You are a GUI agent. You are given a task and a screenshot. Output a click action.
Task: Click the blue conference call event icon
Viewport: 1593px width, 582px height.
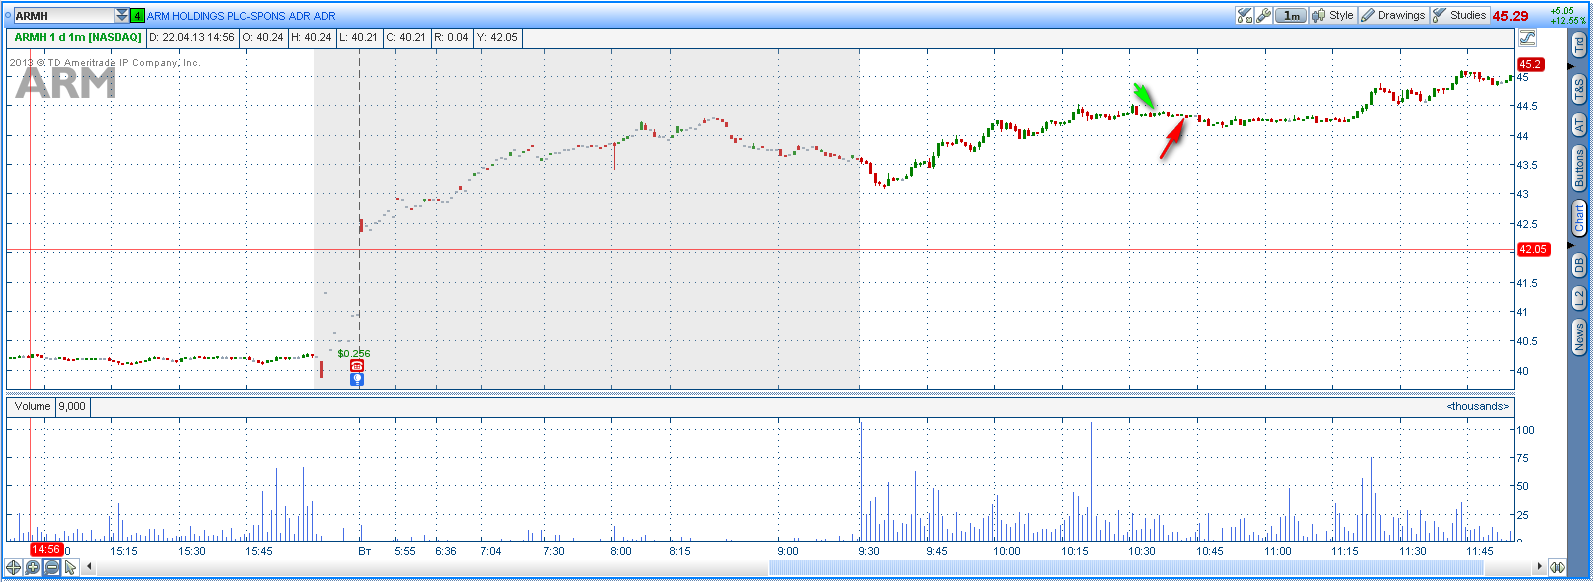357,379
